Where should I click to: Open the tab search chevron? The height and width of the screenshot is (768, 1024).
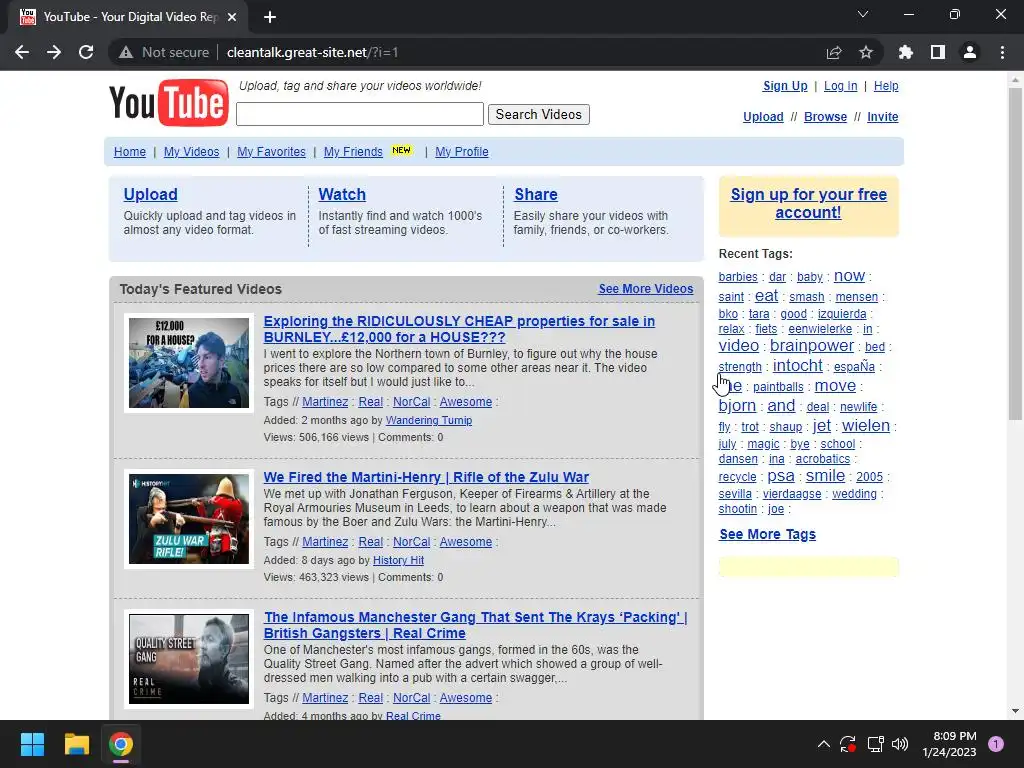pyautogui.click(x=863, y=14)
